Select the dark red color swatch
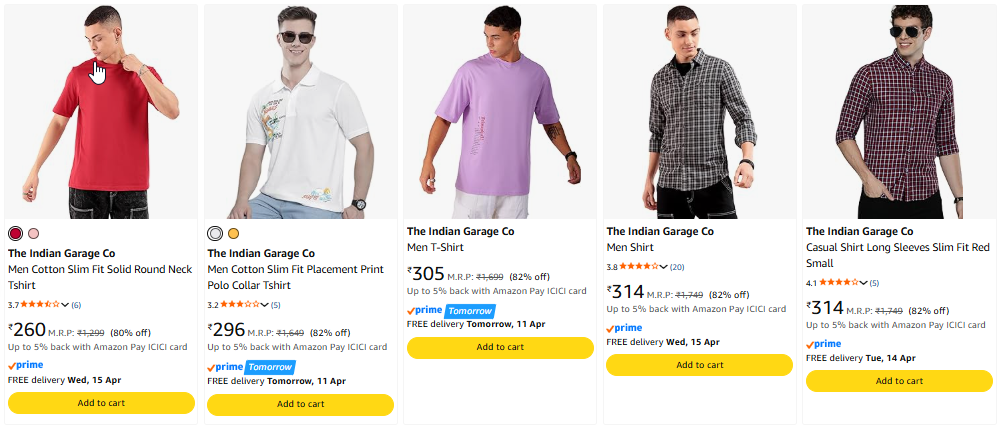Image resolution: width=998 pixels, height=430 pixels. pos(15,233)
